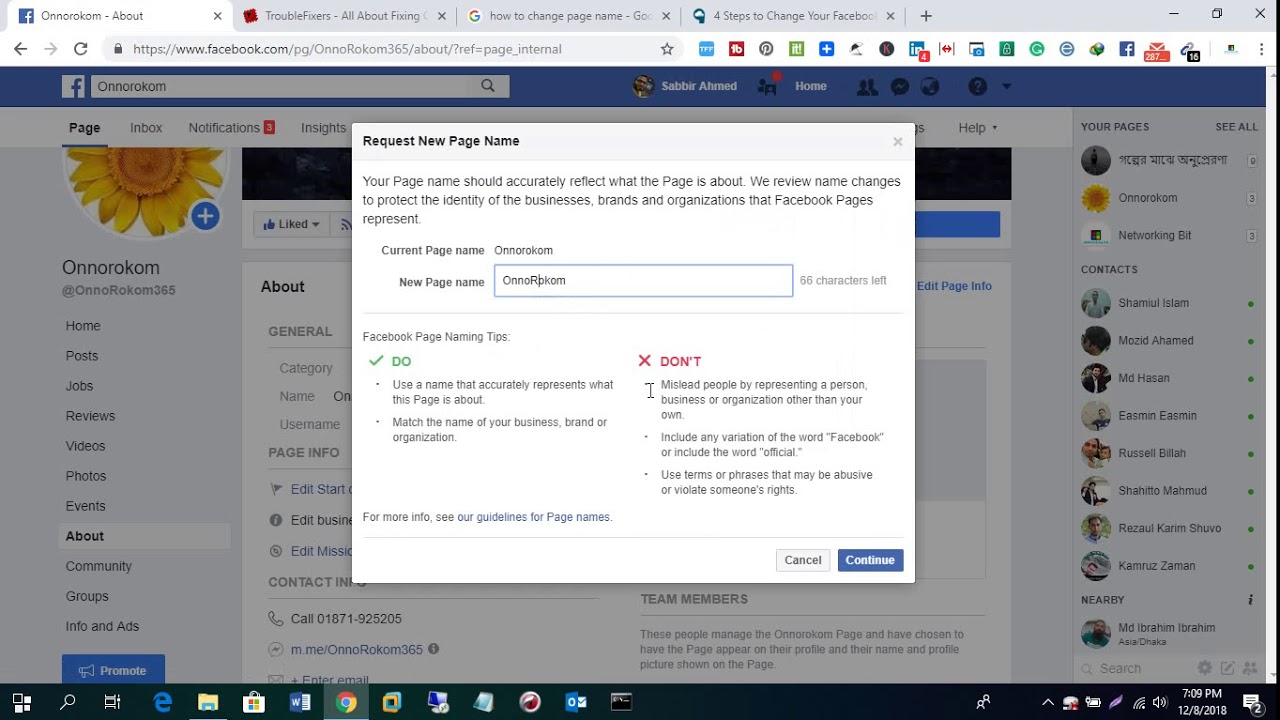Expand the account dropdown arrow in header
This screenshot has height=720, width=1280.
pyautogui.click(x=1006, y=87)
